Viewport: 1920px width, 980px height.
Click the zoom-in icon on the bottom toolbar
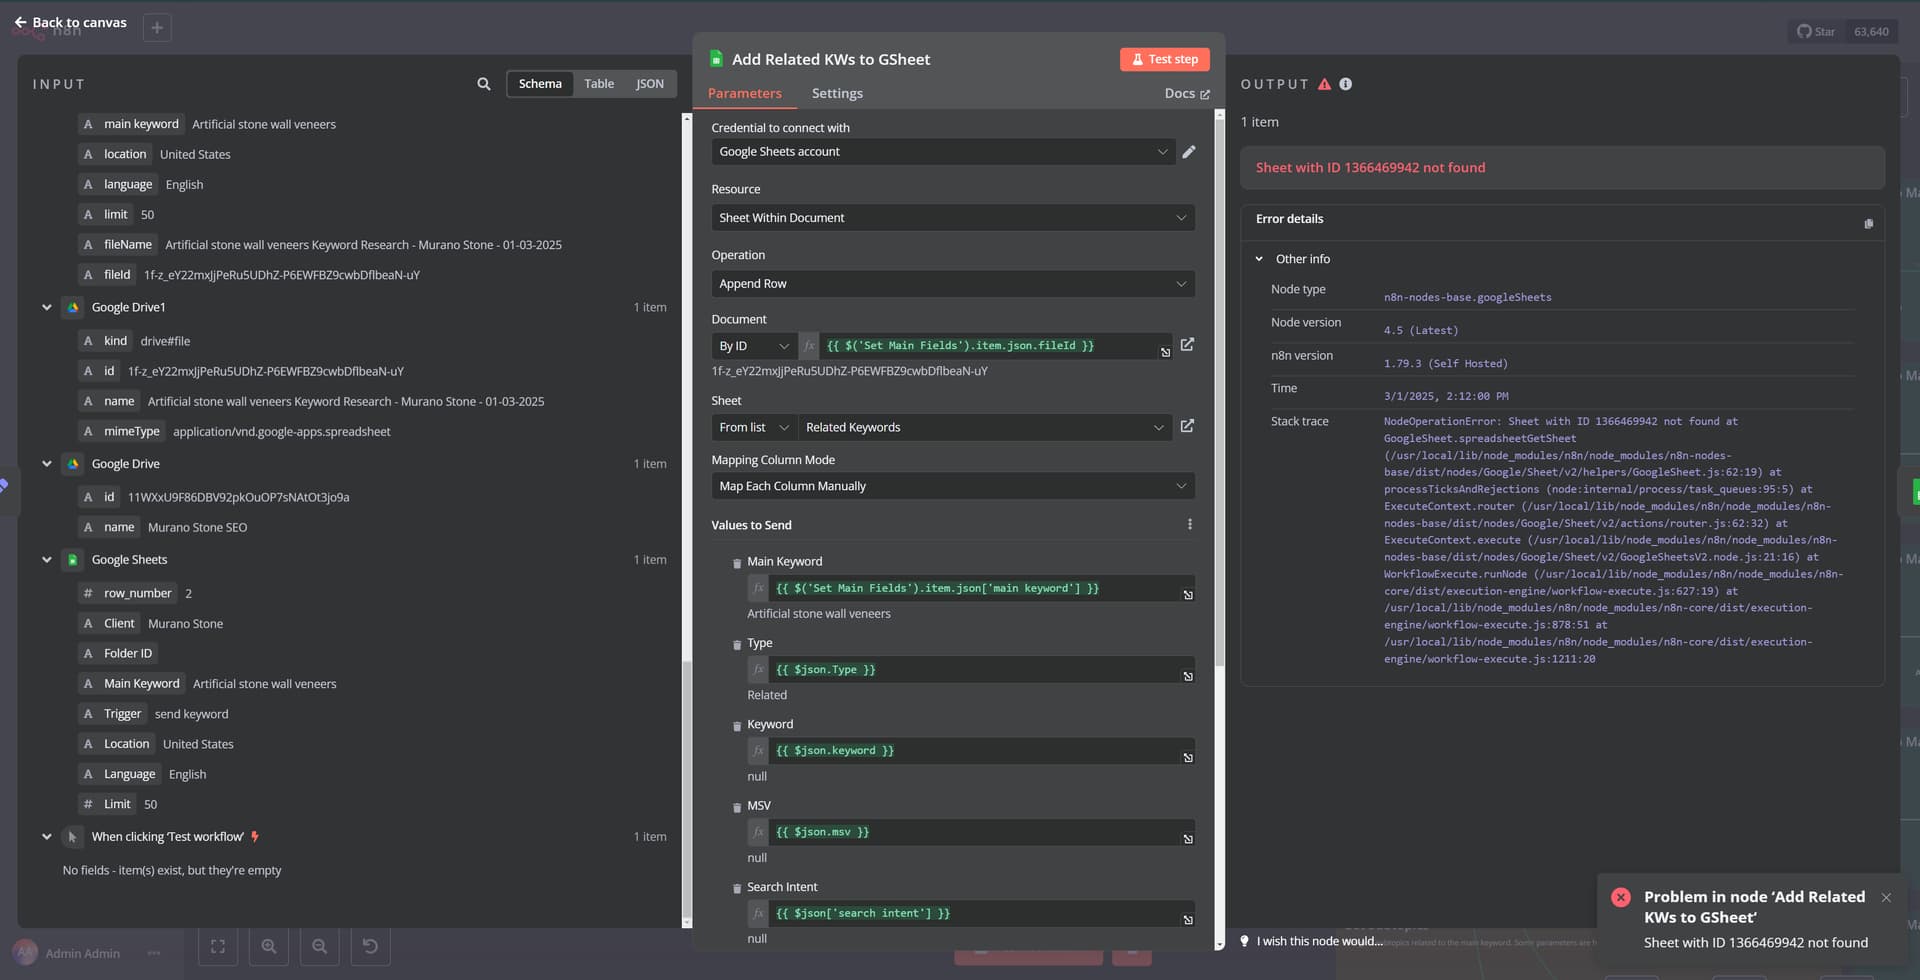pyautogui.click(x=269, y=946)
